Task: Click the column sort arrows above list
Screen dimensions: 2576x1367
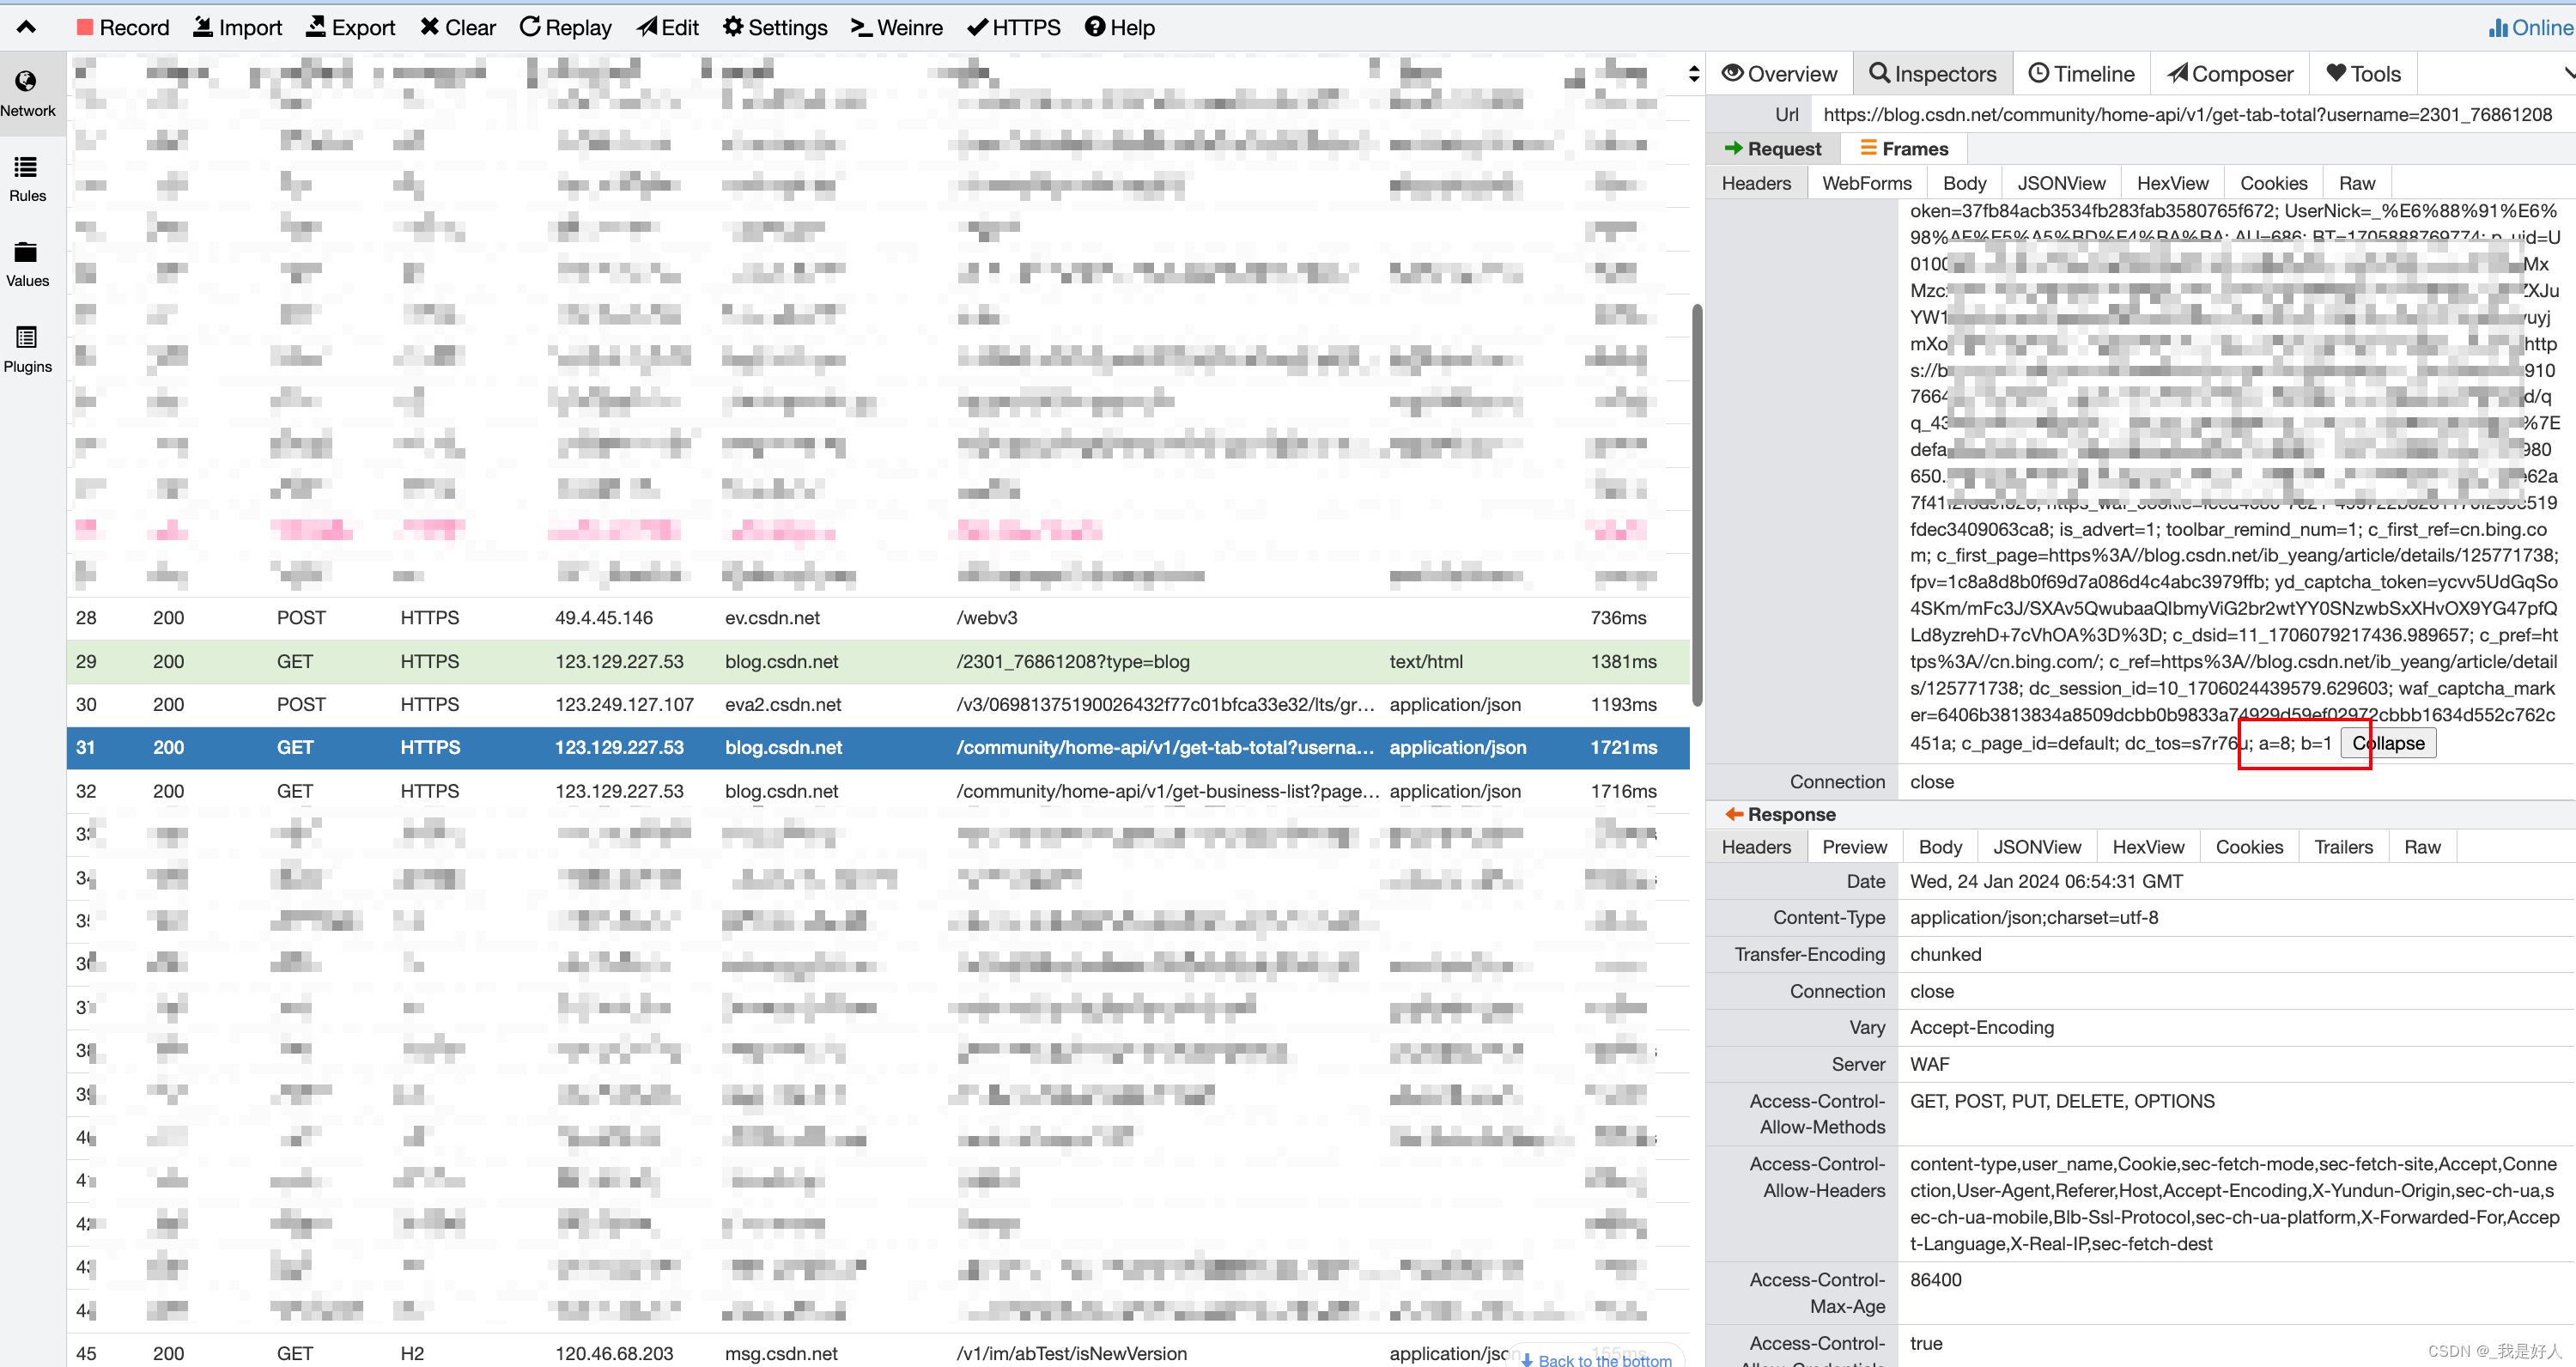Action: [x=1693, y=74]
